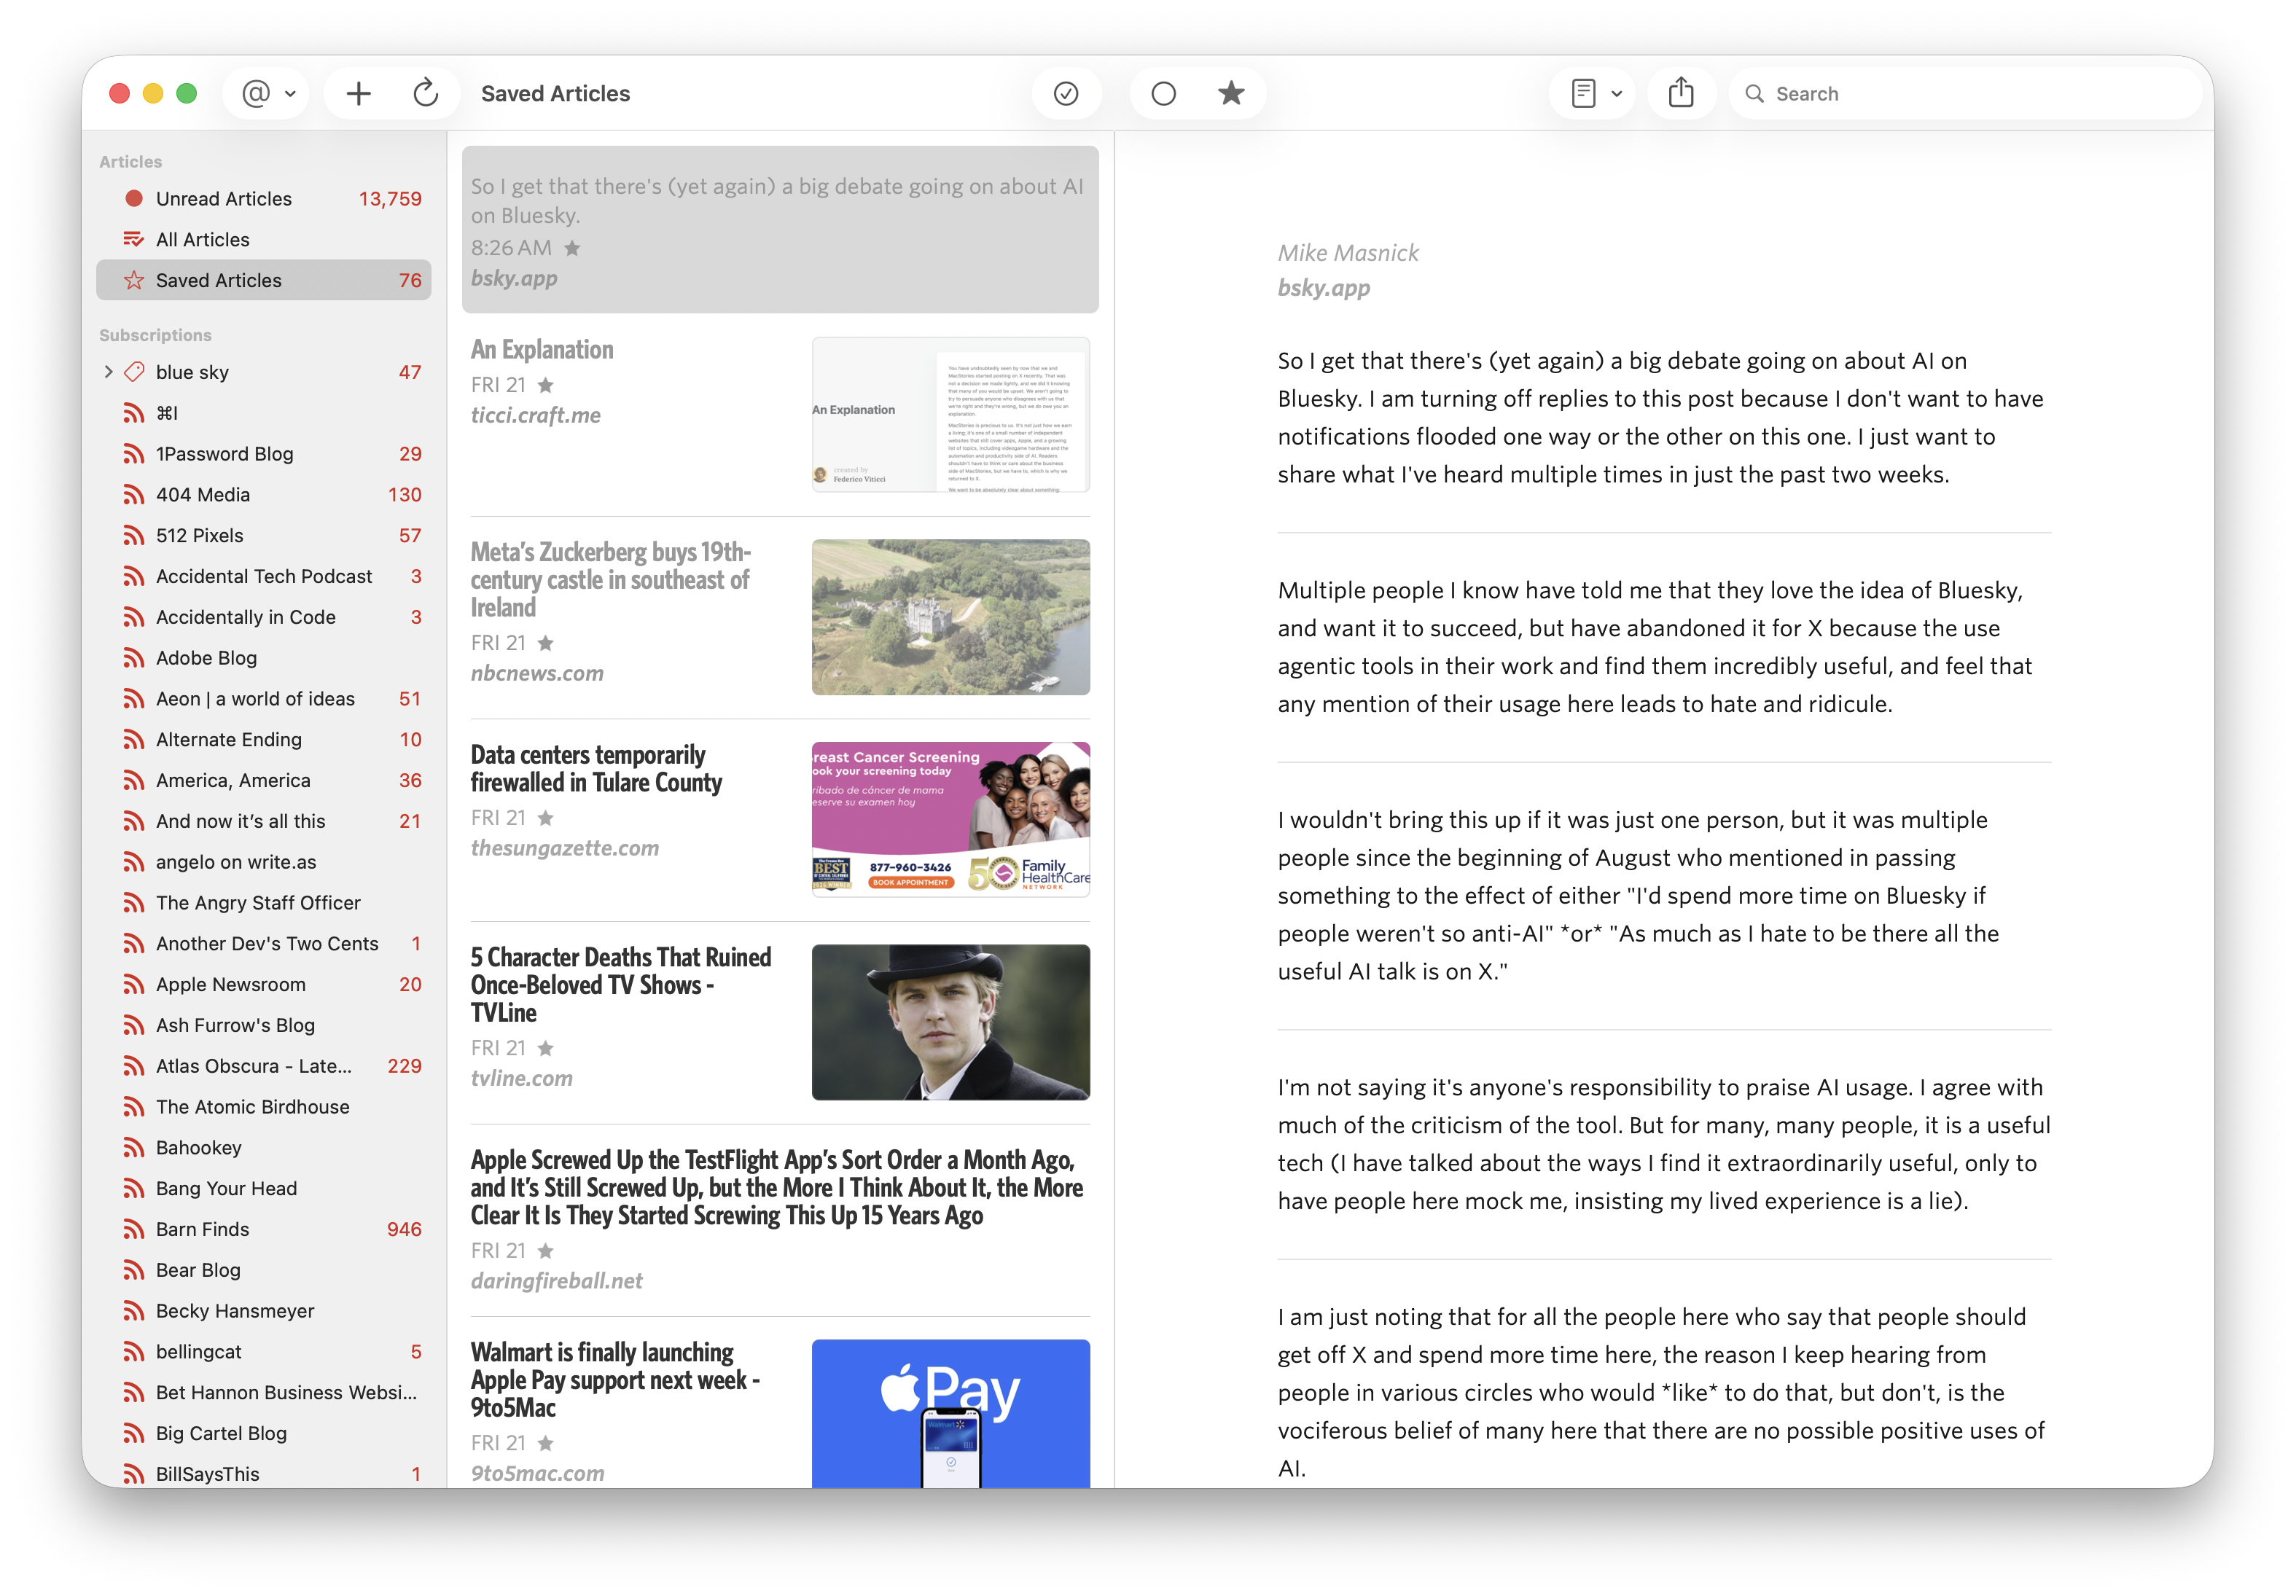Image resolution: width=2296 pixels, height=1596 pixels.
Task: Click star on thesungazette.com item
Action: point(546,818)
